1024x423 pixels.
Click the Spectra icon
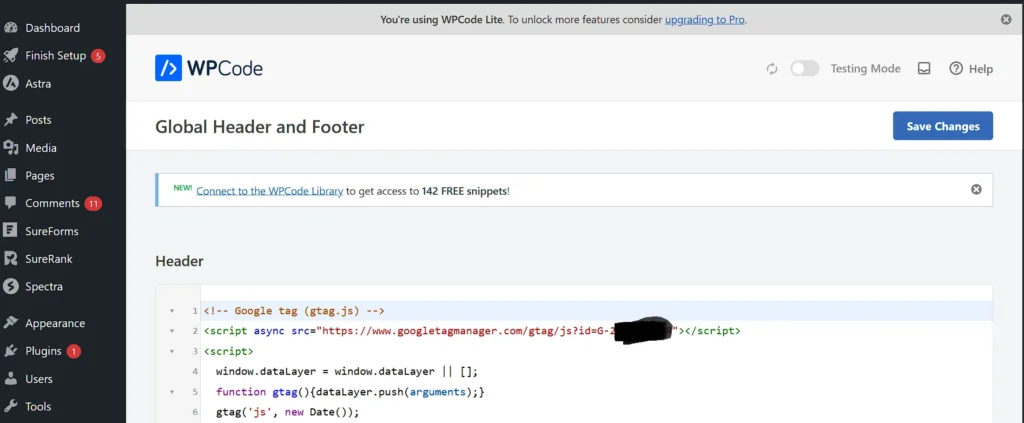(x=10, y=287)
